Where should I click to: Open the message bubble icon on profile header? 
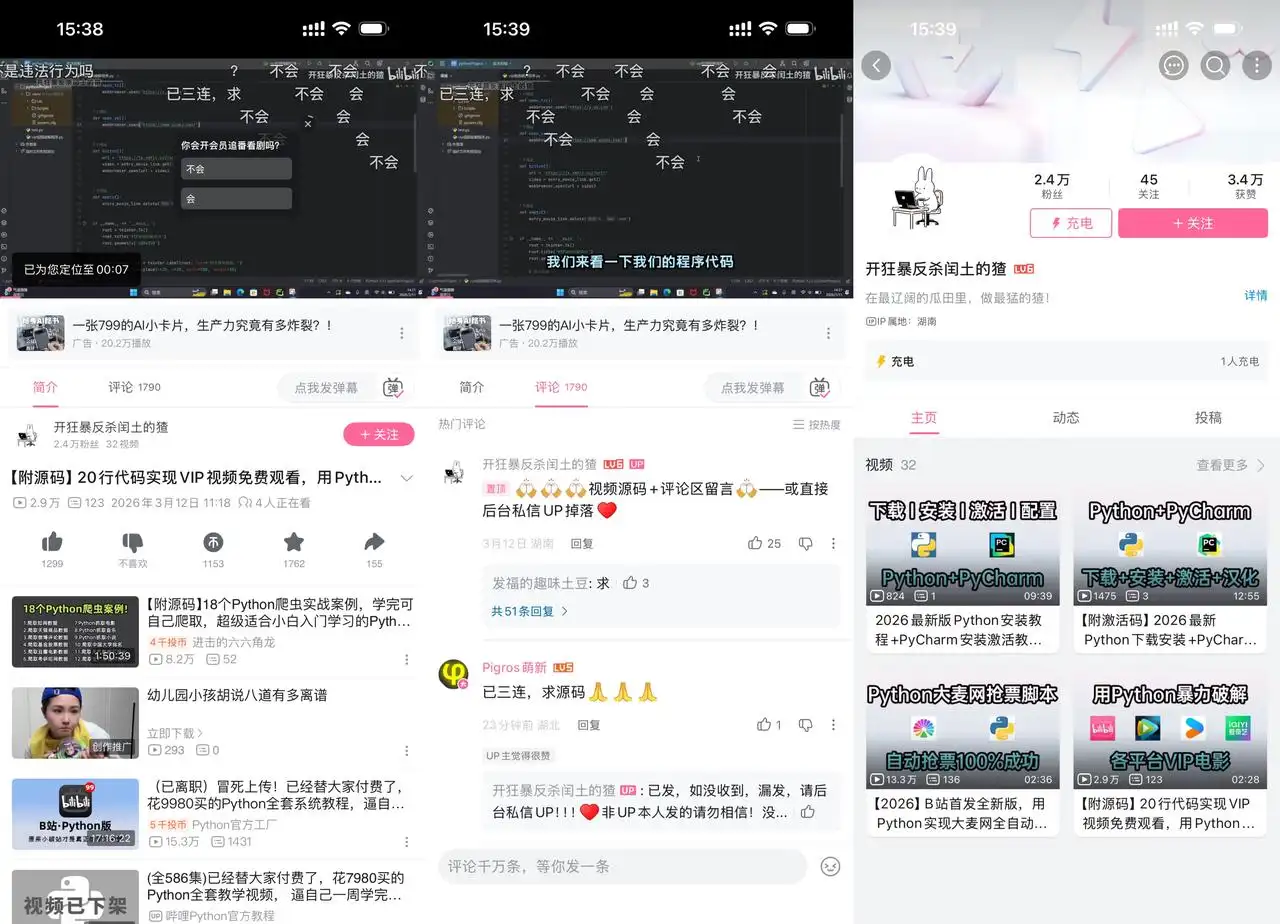click(1173, 66)
